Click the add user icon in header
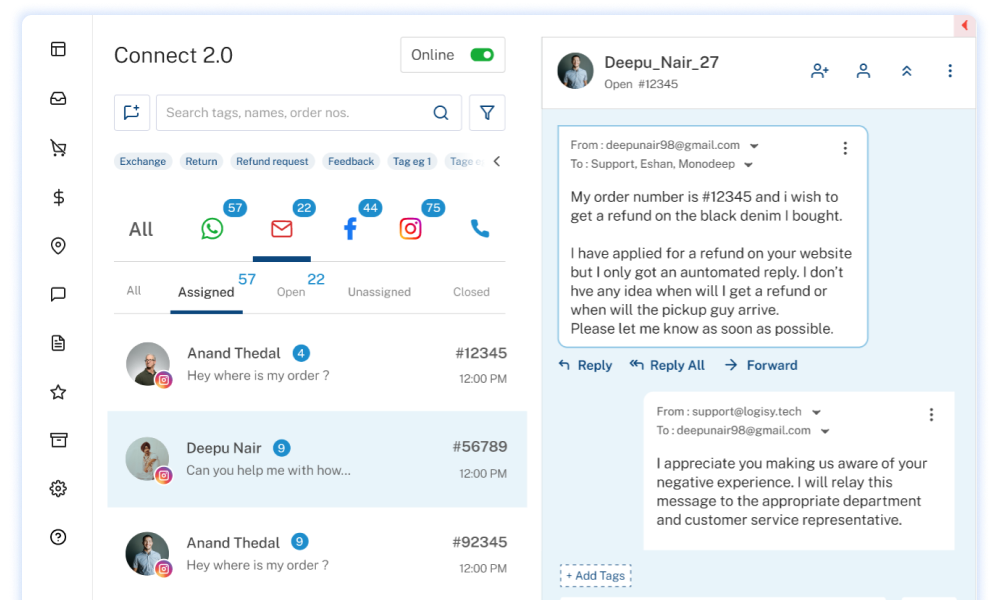Viewport: 1000px width, 600px height. [x=820, y=71]
